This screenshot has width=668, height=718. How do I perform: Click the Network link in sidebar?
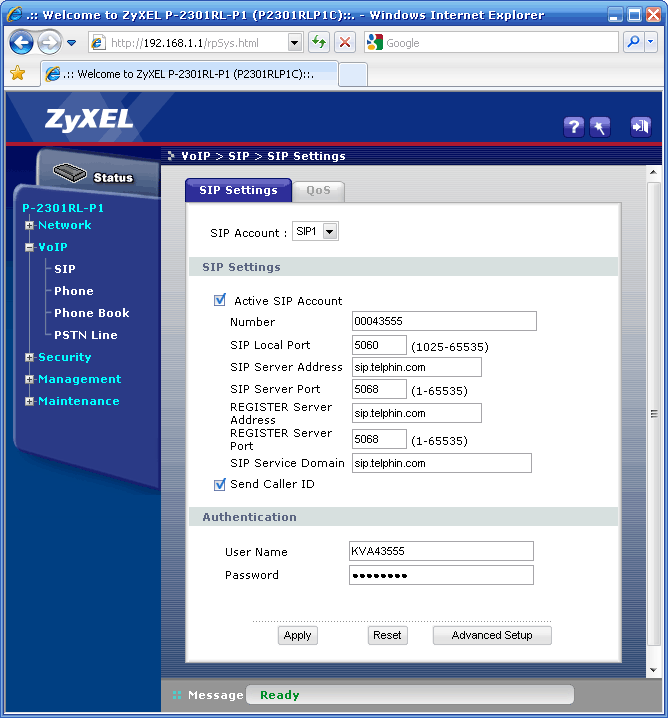[x=65, y=225]
